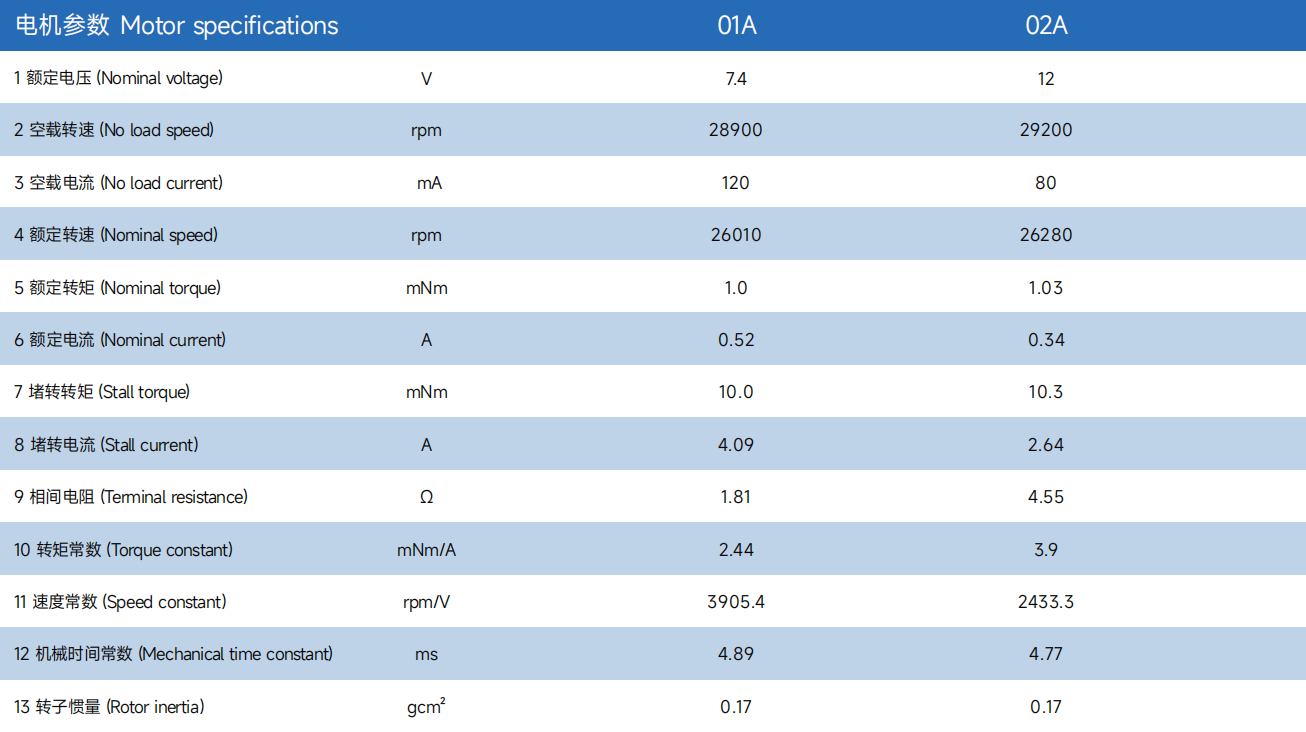Image resolution: width=1306 pixels, height=732 pixels.
Task: Select the gcm² unit text
Action: click(x=426, y=707)
